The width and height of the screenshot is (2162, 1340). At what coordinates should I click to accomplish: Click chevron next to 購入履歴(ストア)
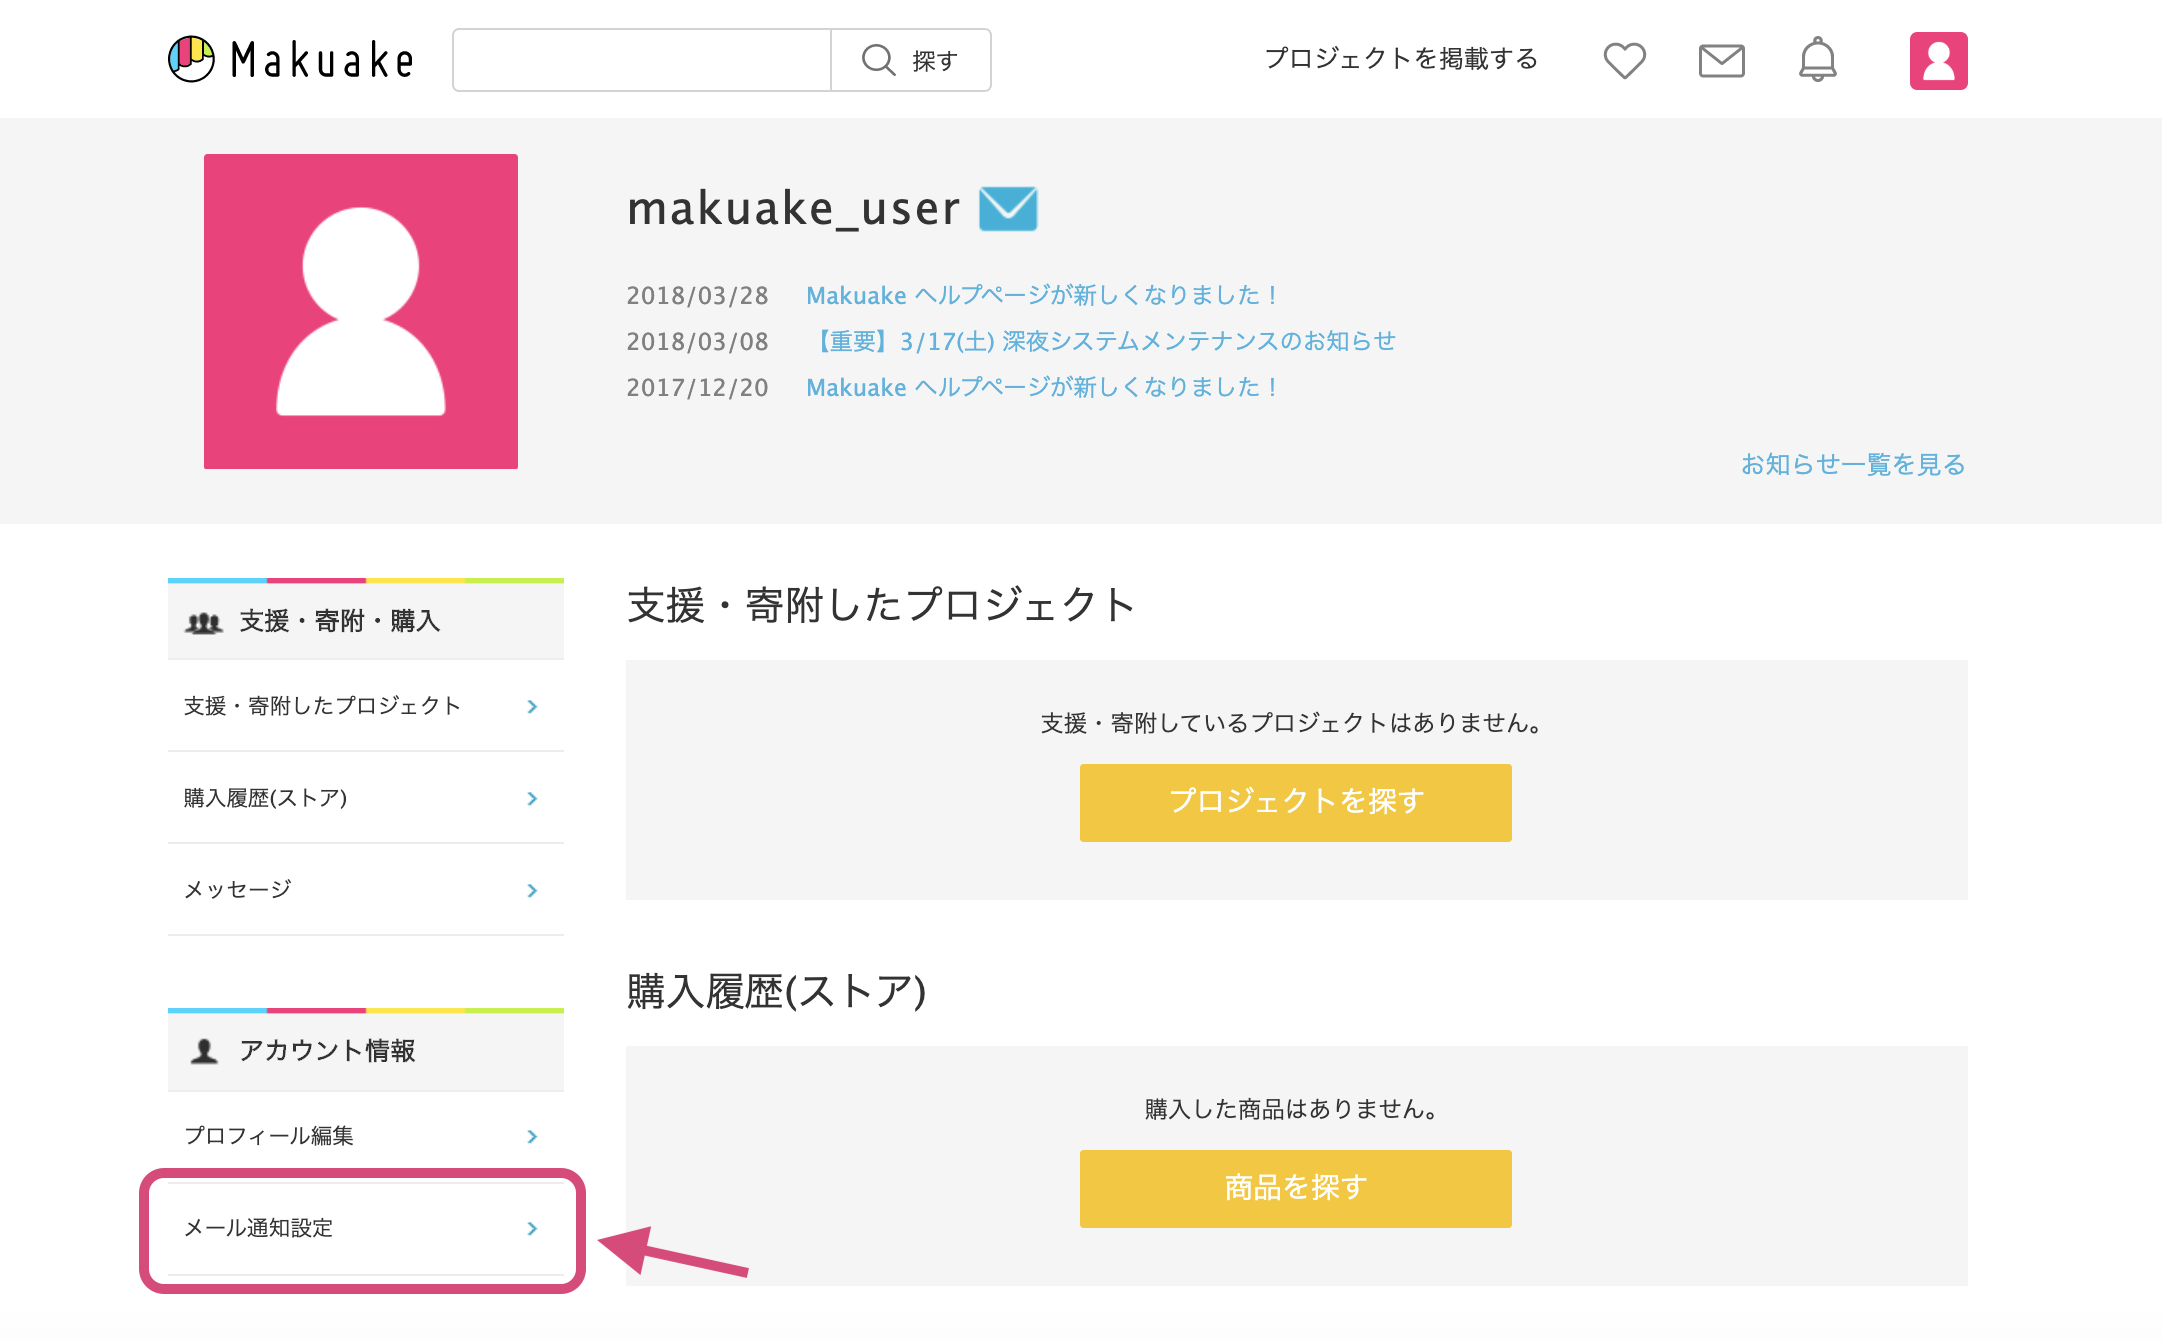(x=532, y=798)
